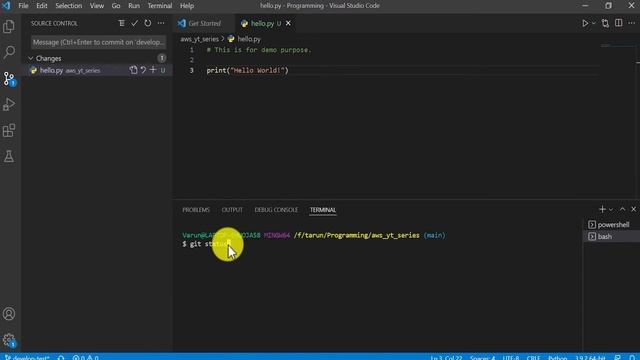Open the Extensions view
The height and width of the screenshot is (360, 640).
coord(9,131)
